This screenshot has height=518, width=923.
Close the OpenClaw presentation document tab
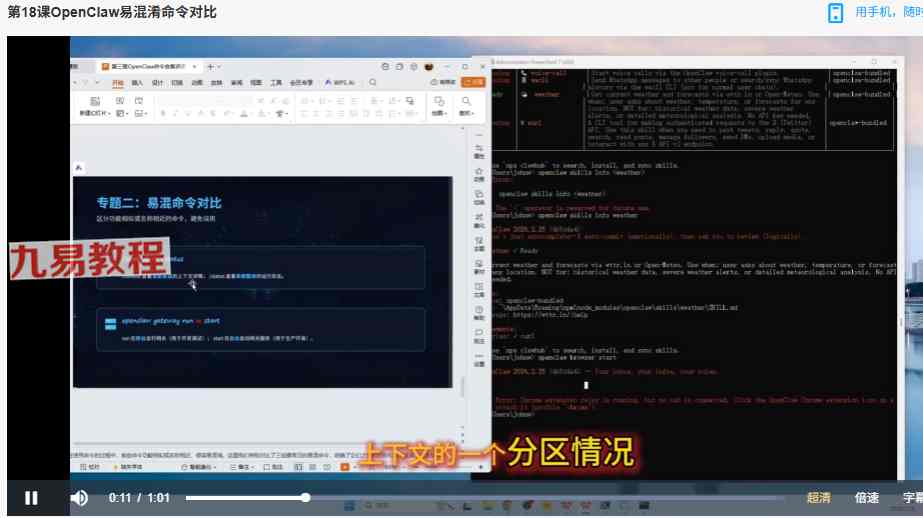pyautogui.click(x=196, y=66)
